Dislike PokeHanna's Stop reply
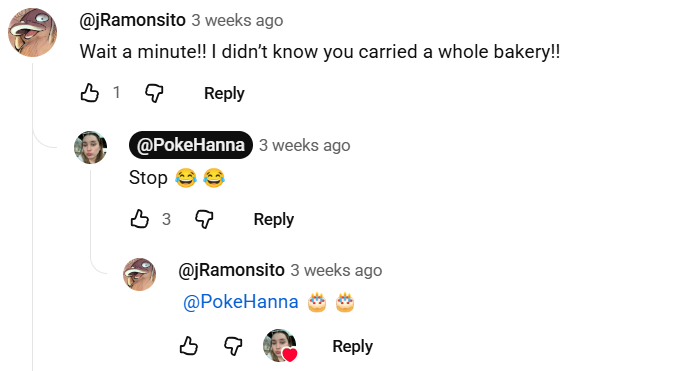The width and height of the screenshot is (684, 371). (x=204, y=219)
